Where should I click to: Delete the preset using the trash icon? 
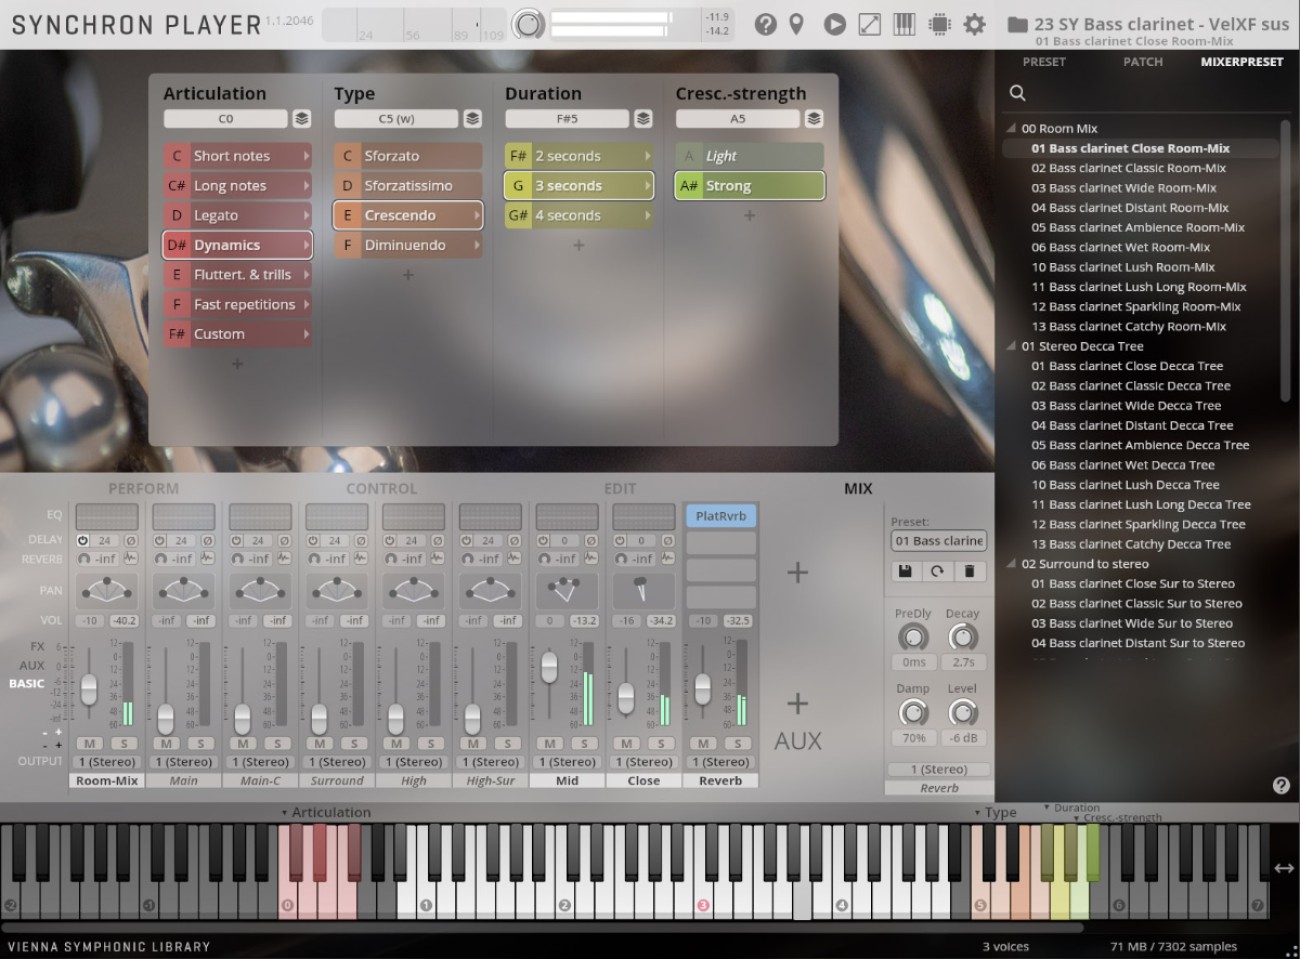coord(969,570)
